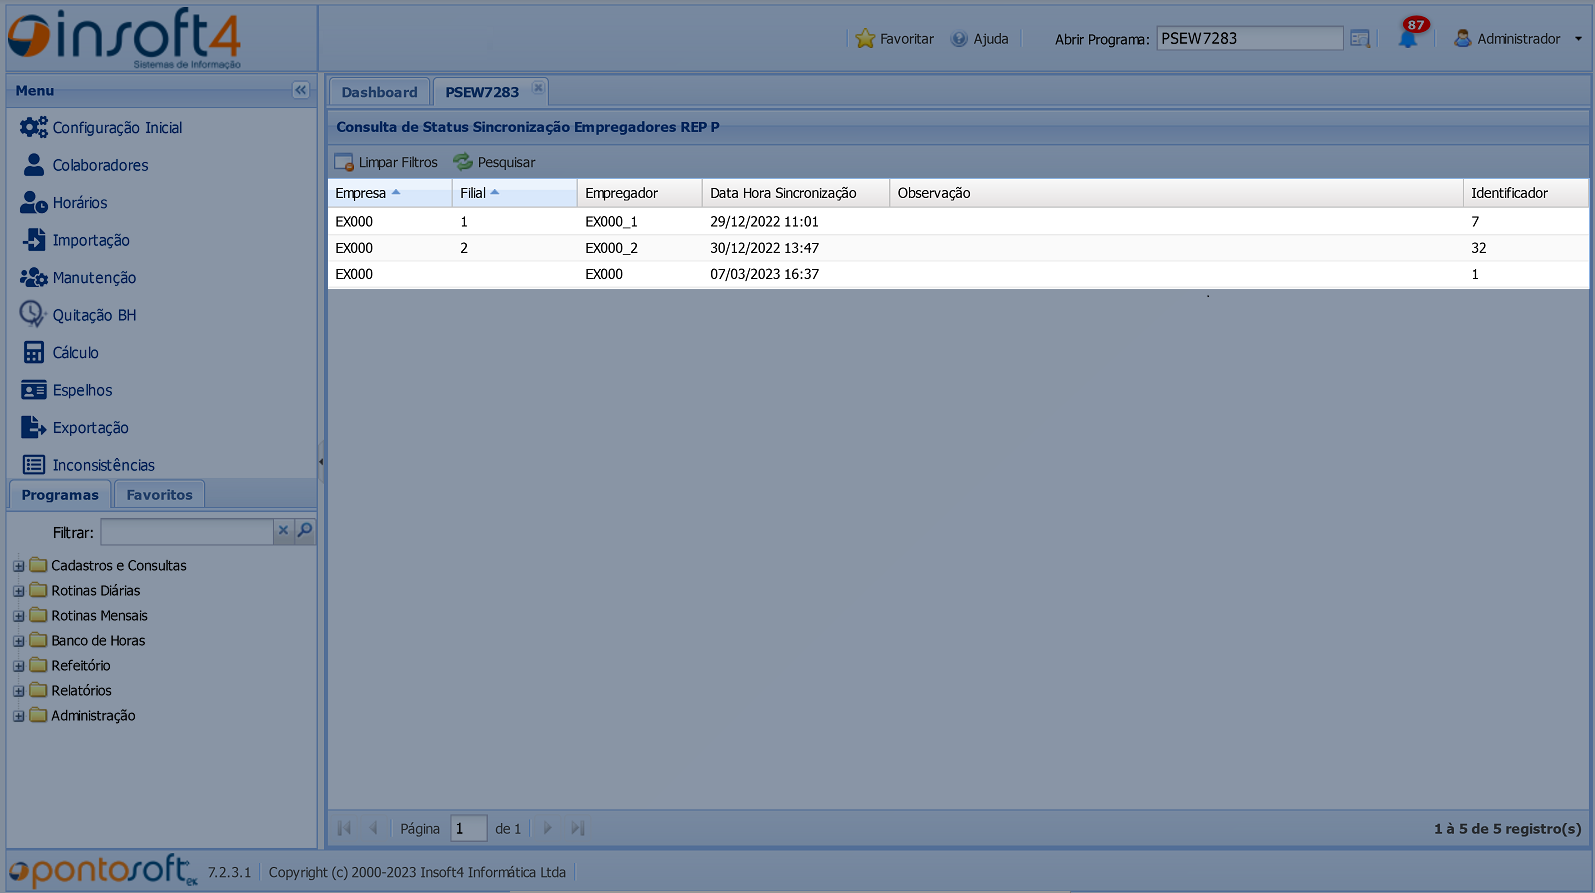
Task: Click the Pesquisar button
Action: coord(495,162)
